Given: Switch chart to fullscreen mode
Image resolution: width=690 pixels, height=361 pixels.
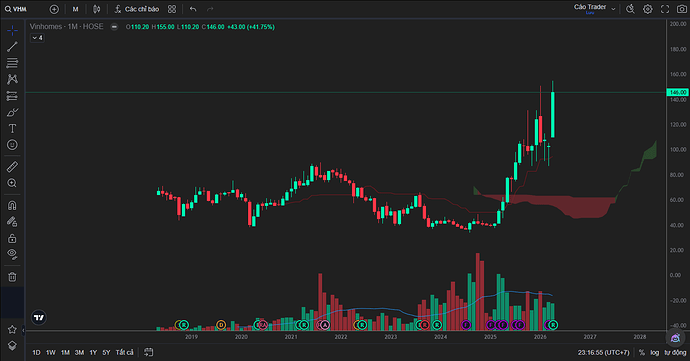Looking at the screenshot, I should click(x=665, y=9).
